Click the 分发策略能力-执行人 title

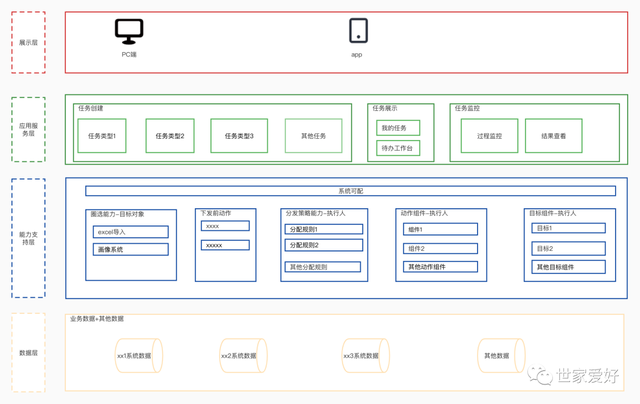(315, 213)
